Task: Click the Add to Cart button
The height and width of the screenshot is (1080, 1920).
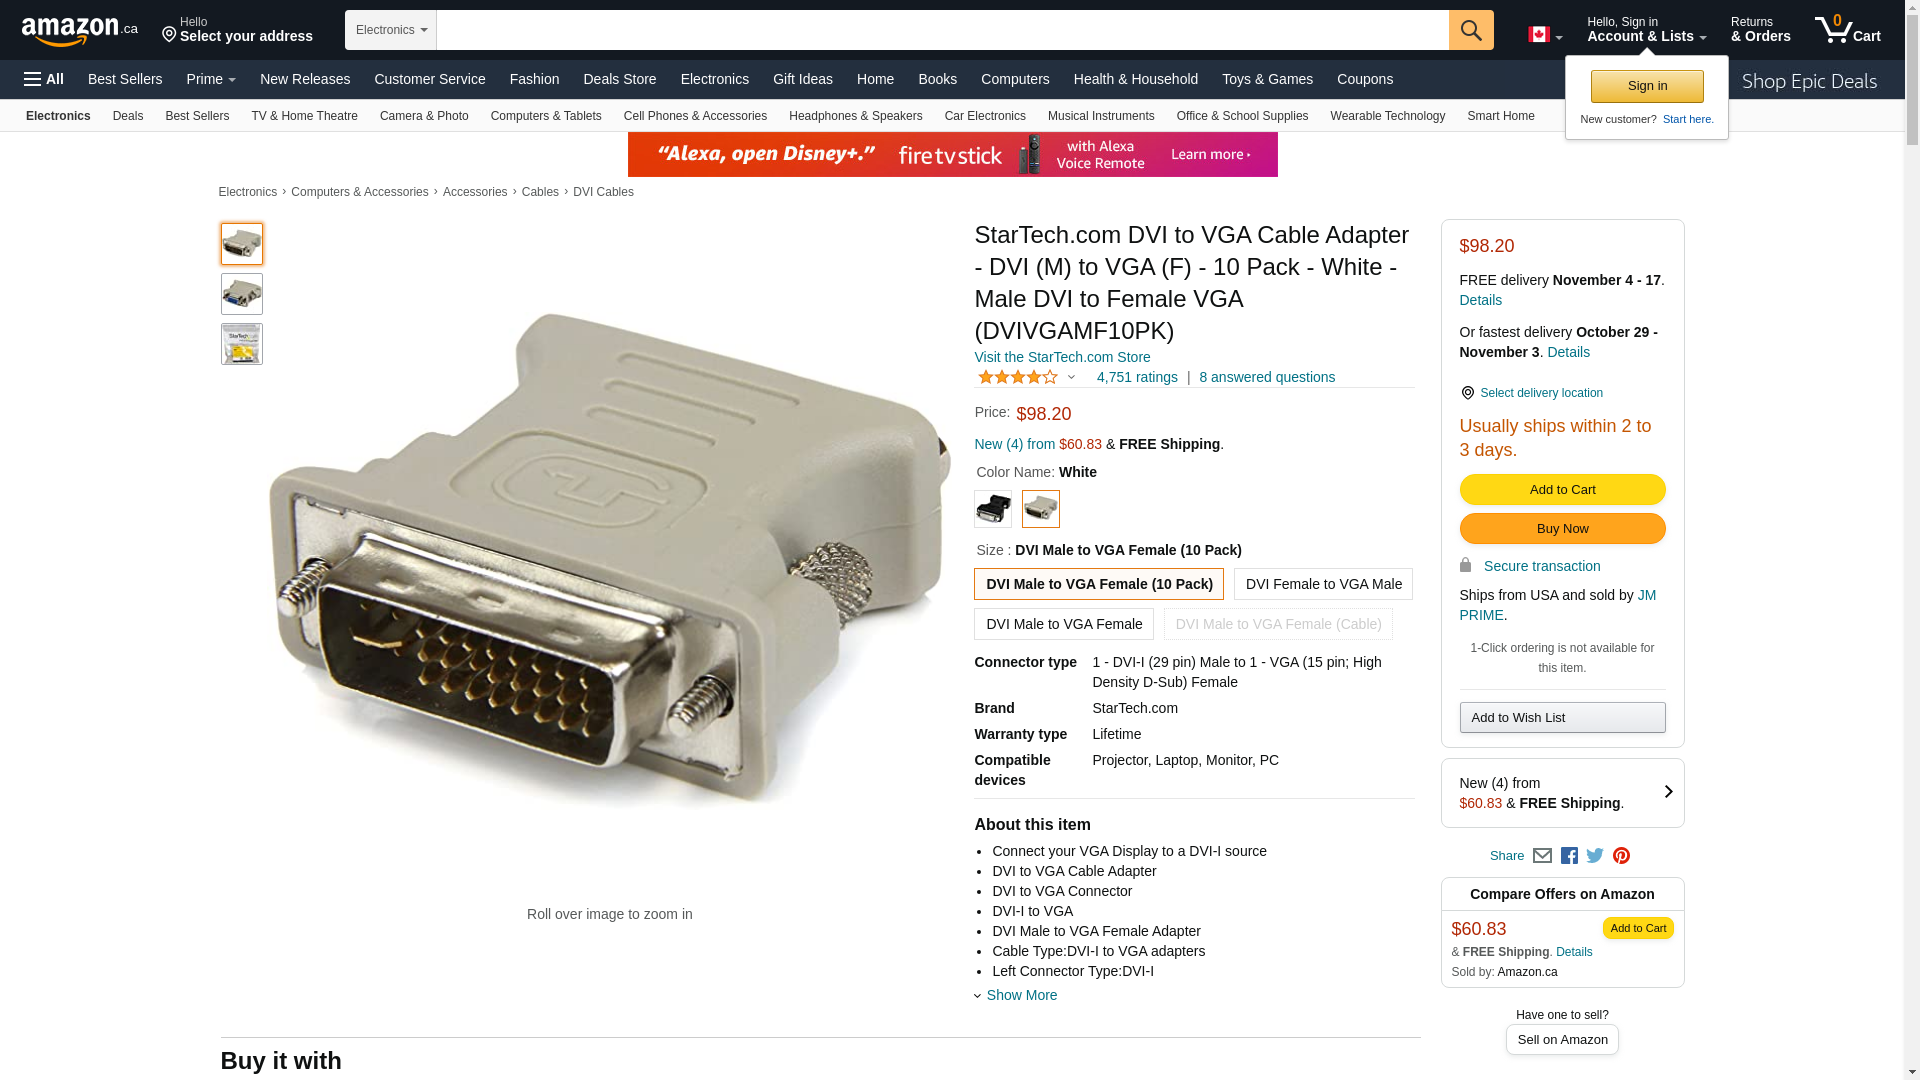Action: coord(1562,489)
